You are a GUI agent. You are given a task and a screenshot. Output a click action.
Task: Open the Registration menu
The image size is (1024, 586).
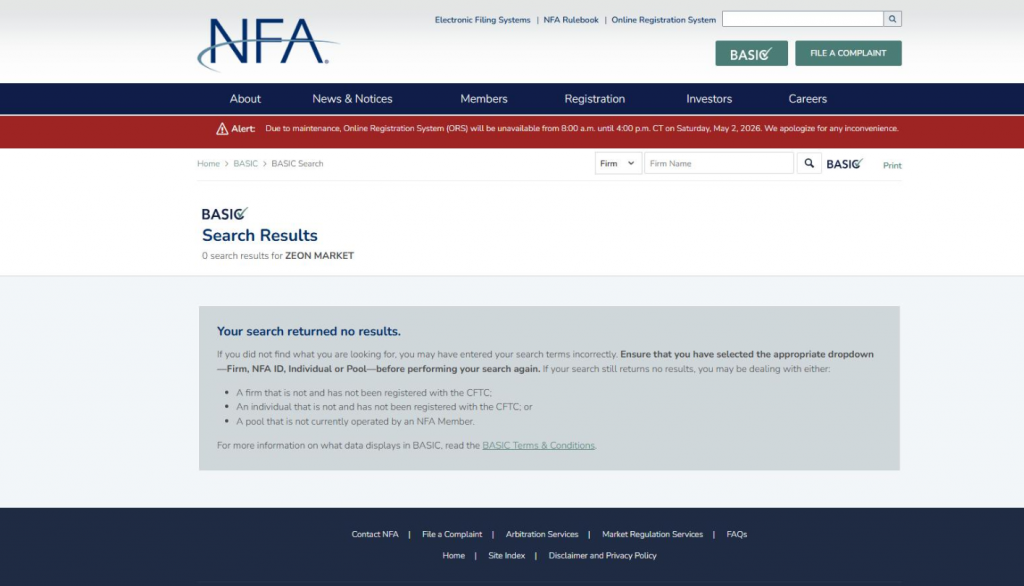click(594, 99)
